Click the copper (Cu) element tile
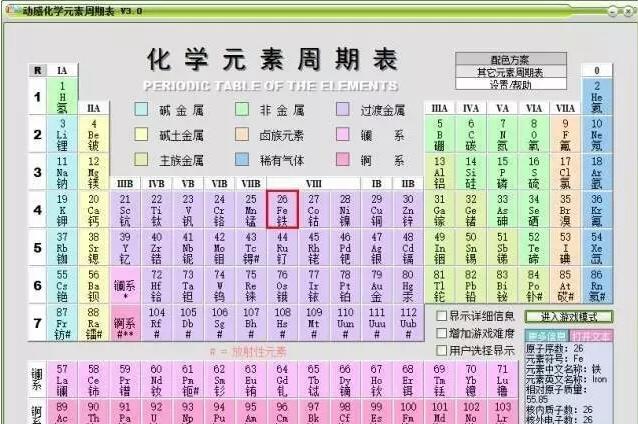 pos(376,209)
